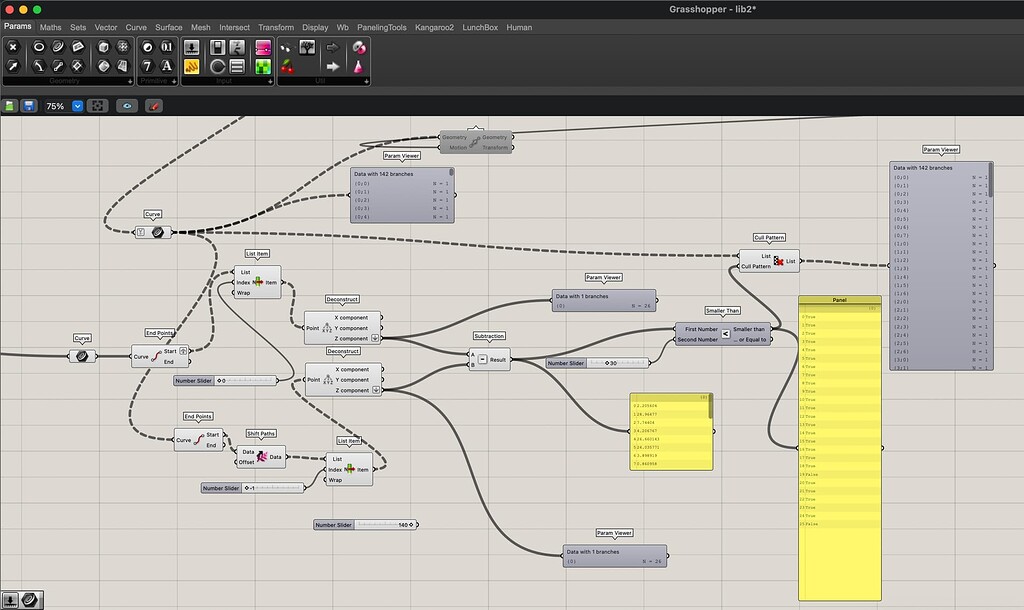Screen dimensions: 1024x610
Task: Click the yellow Panel listing True values
Action: click(839, 440)
